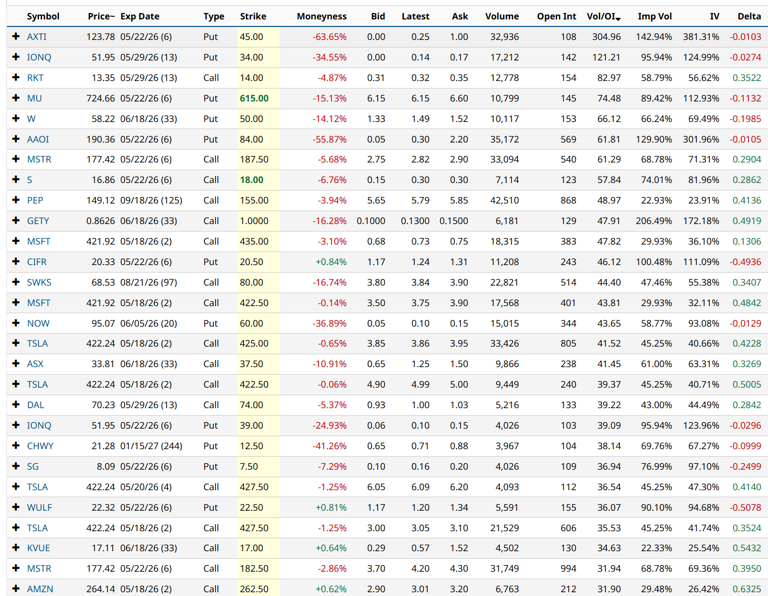Open the GETY symbol link
Screen dimensions: 768x596
[38, 221]
